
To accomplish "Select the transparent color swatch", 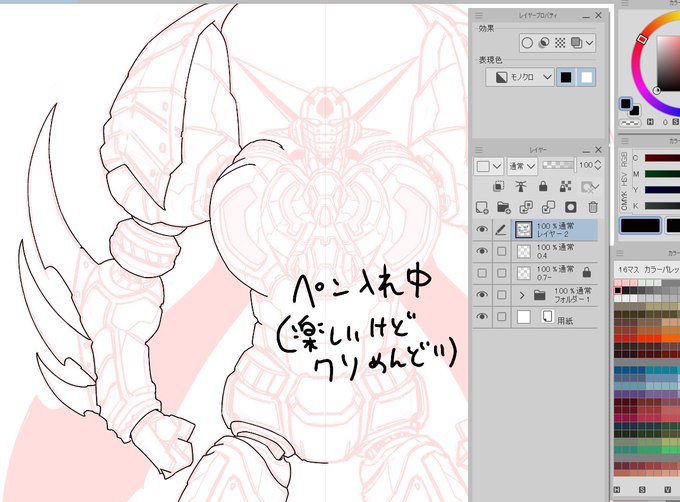I will pos(630,123).
